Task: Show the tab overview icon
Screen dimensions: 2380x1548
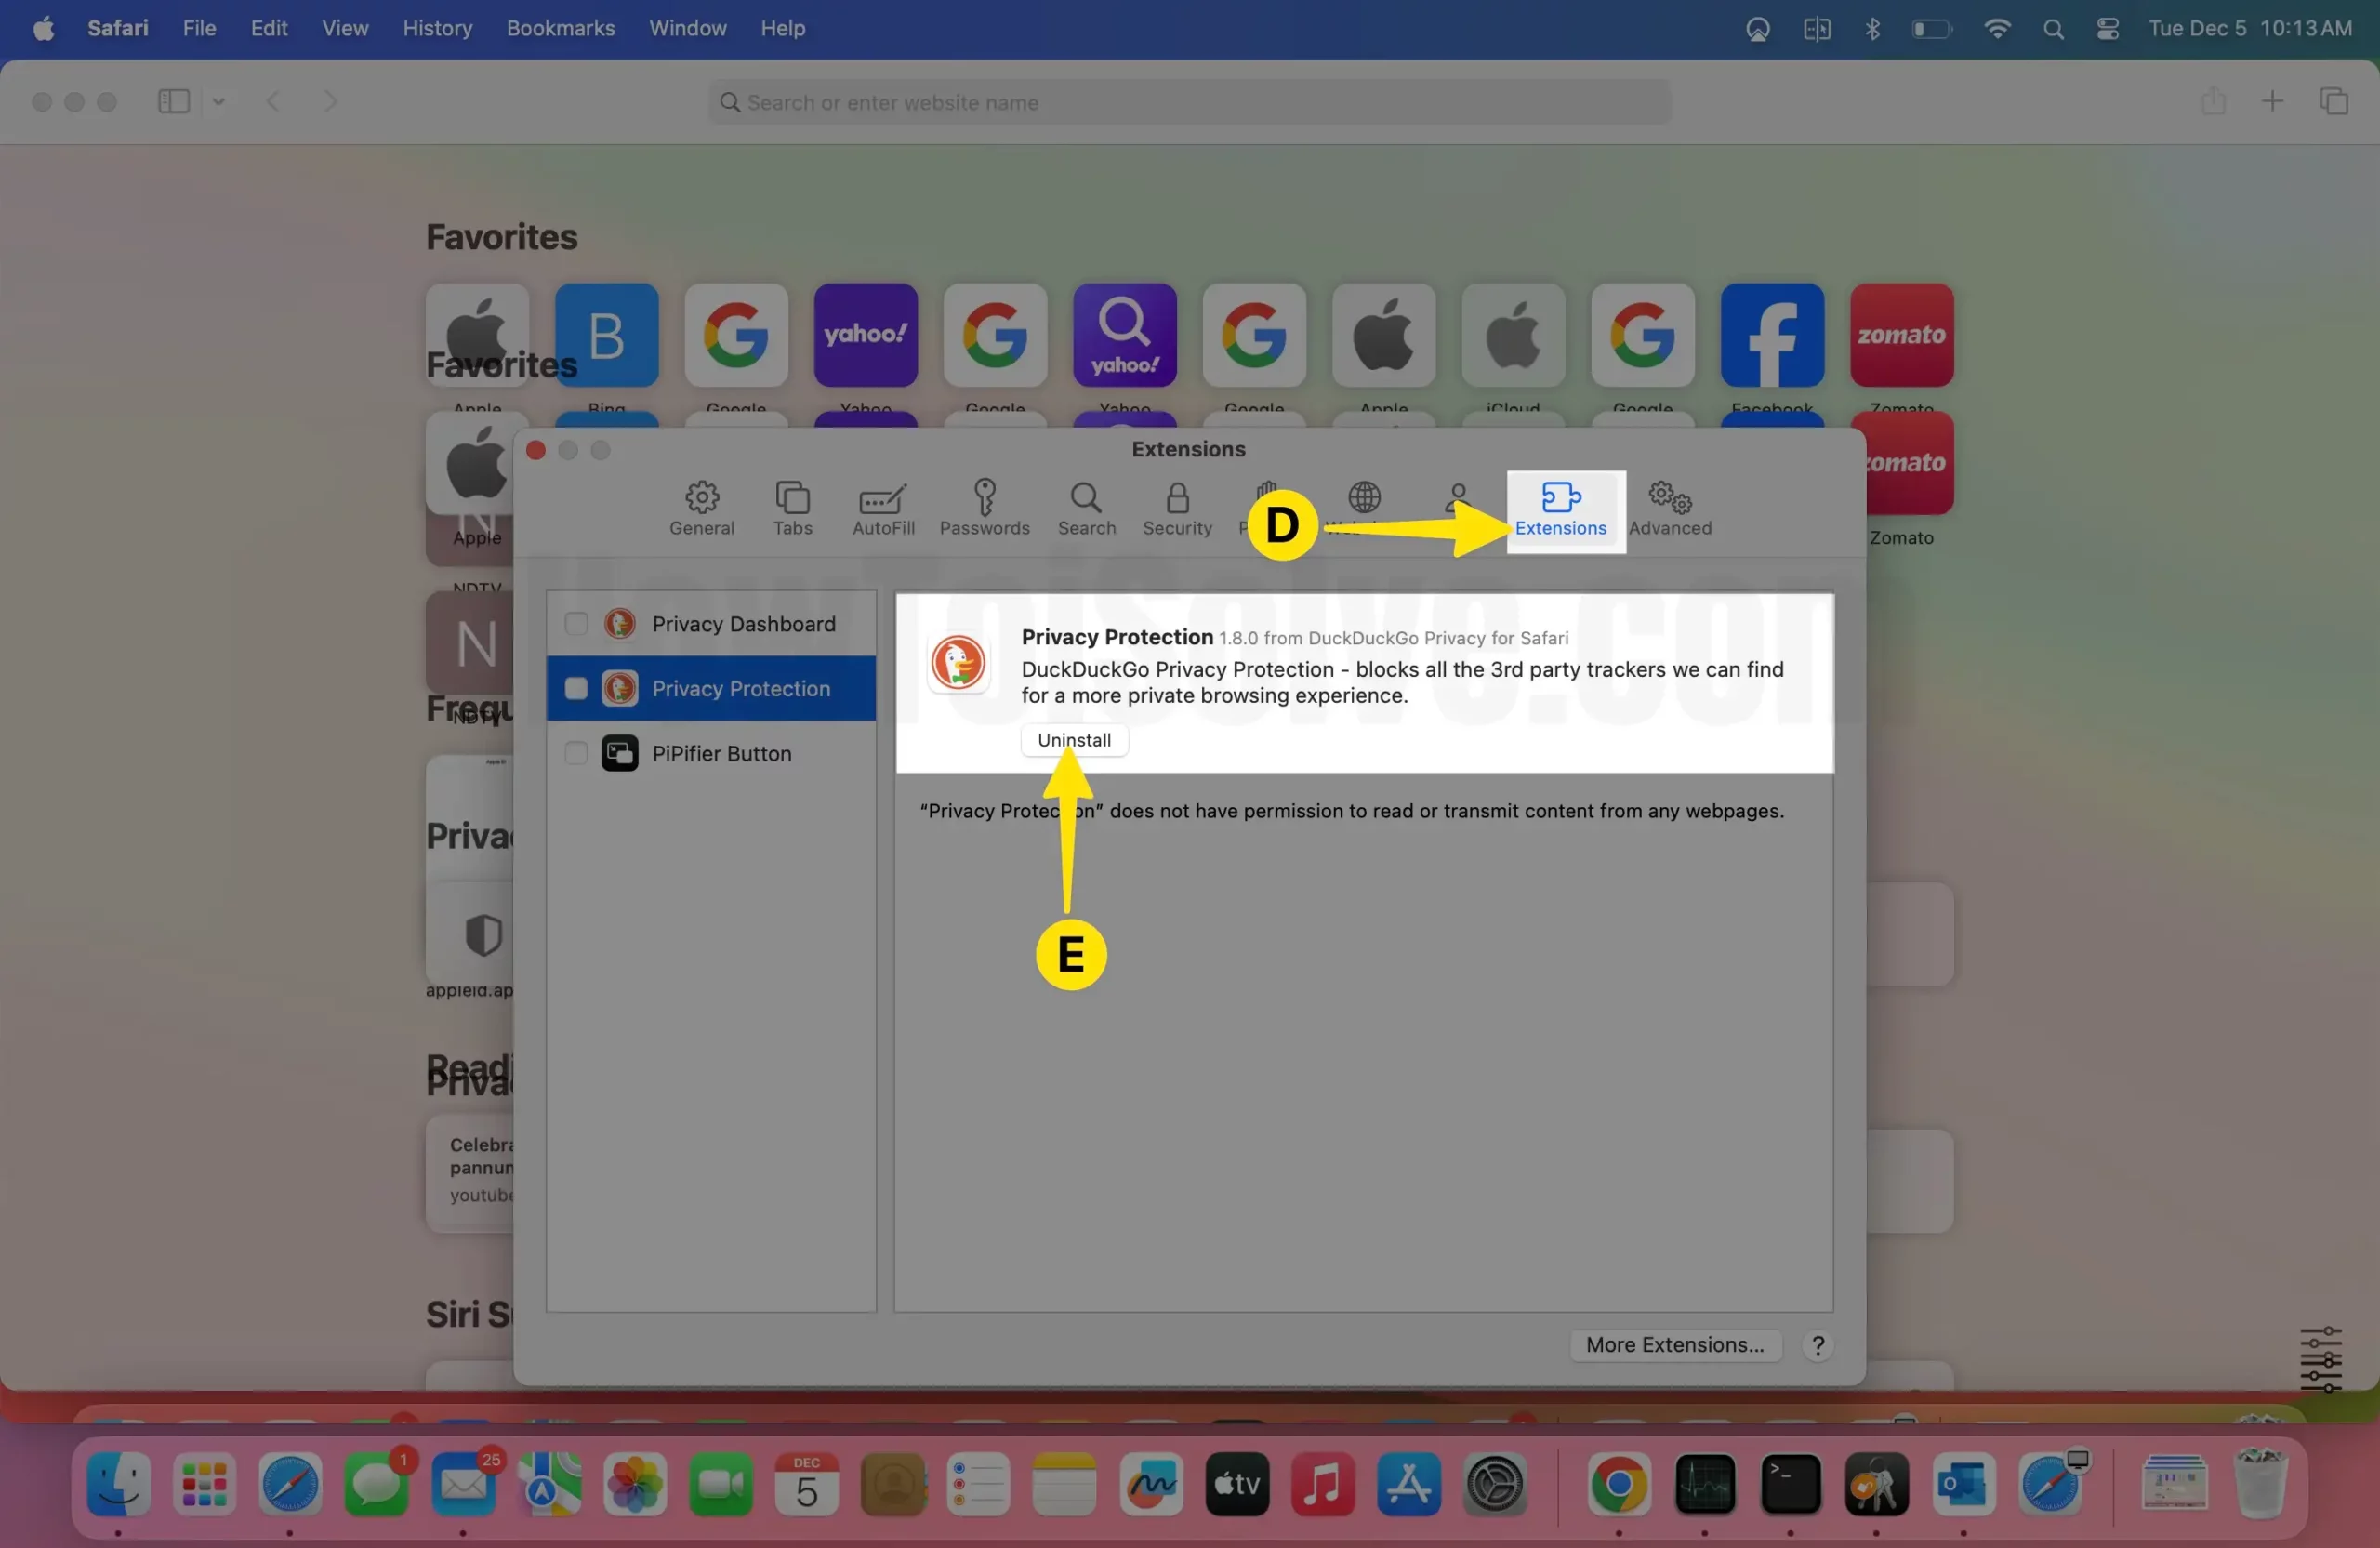Action: tap(2333, 101)
